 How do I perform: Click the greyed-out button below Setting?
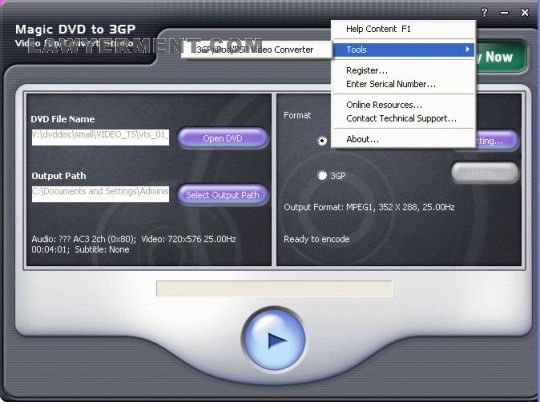click(x=485, y=173)
